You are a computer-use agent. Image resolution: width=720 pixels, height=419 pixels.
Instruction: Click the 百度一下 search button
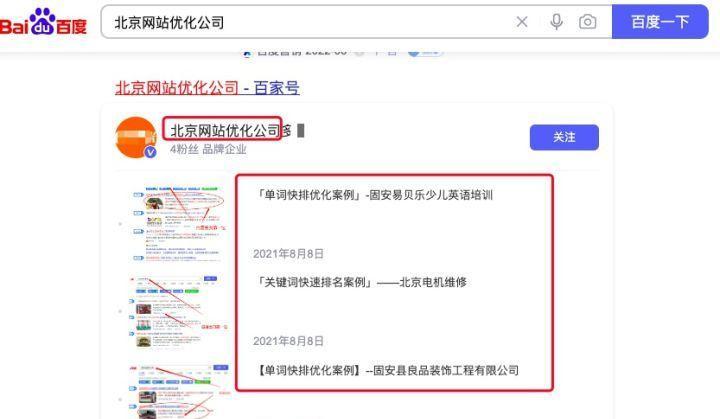pos(660,22)
